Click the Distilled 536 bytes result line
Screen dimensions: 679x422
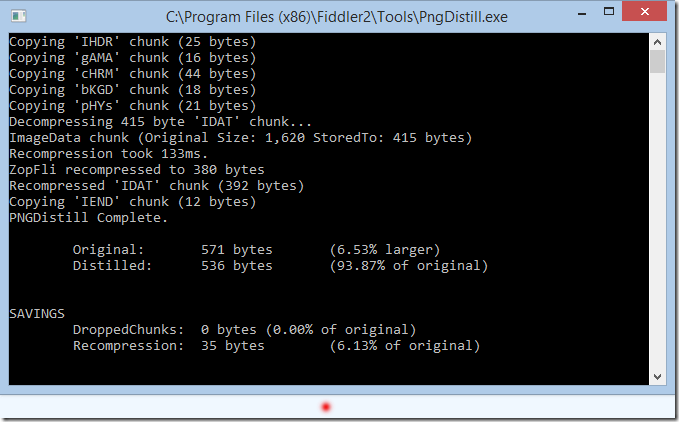click(280, 266)
